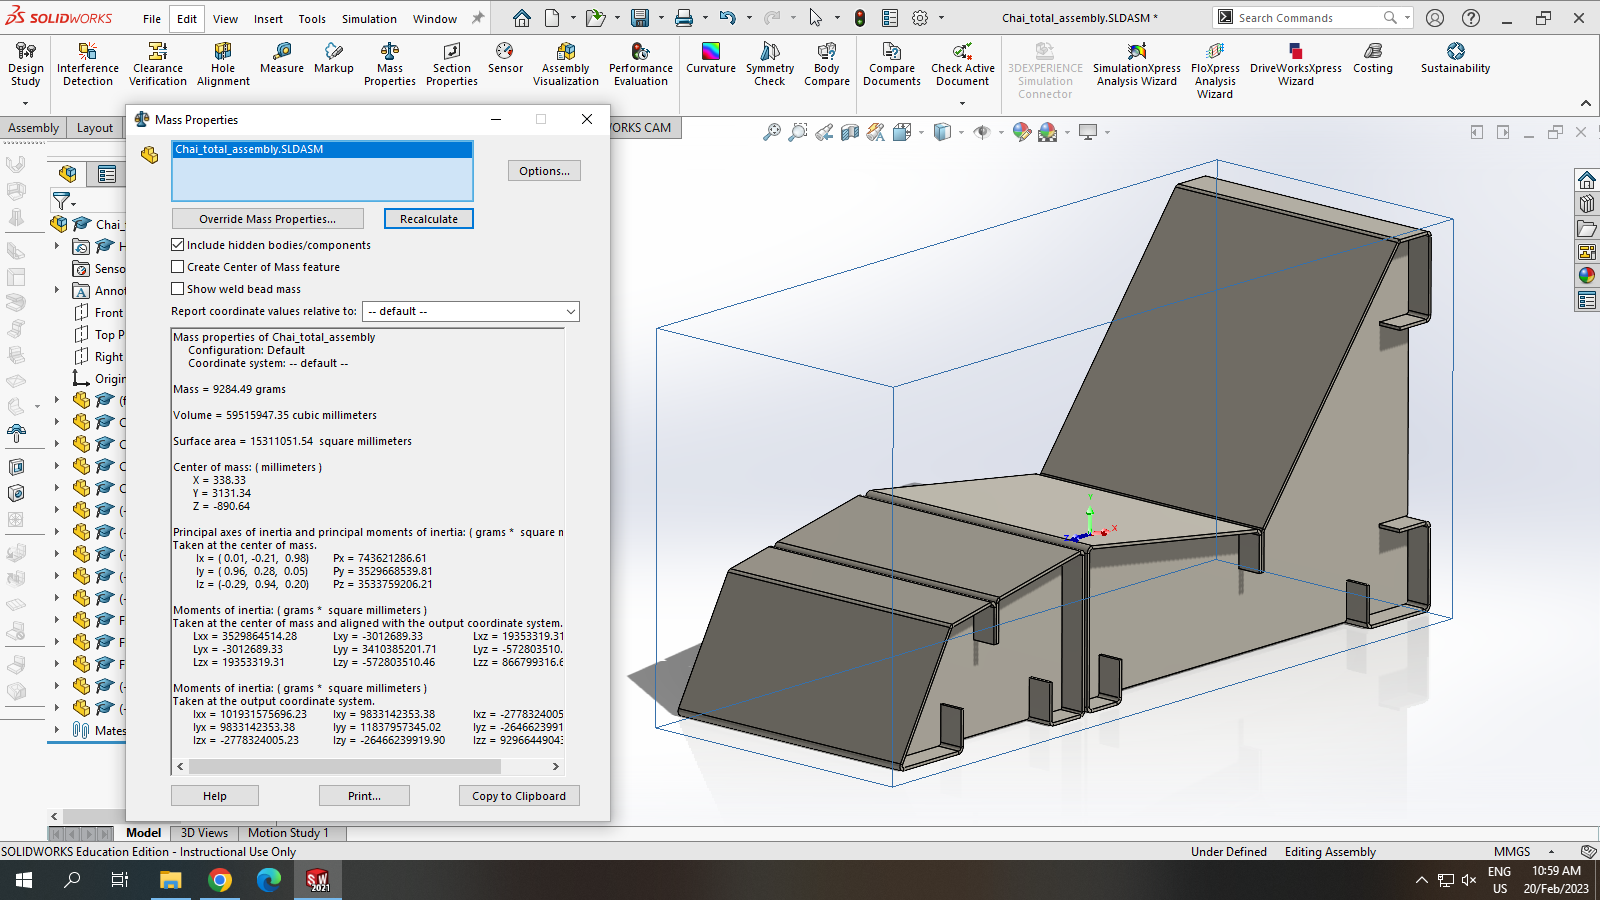Check Show weld bead mass option

(178, 289)
